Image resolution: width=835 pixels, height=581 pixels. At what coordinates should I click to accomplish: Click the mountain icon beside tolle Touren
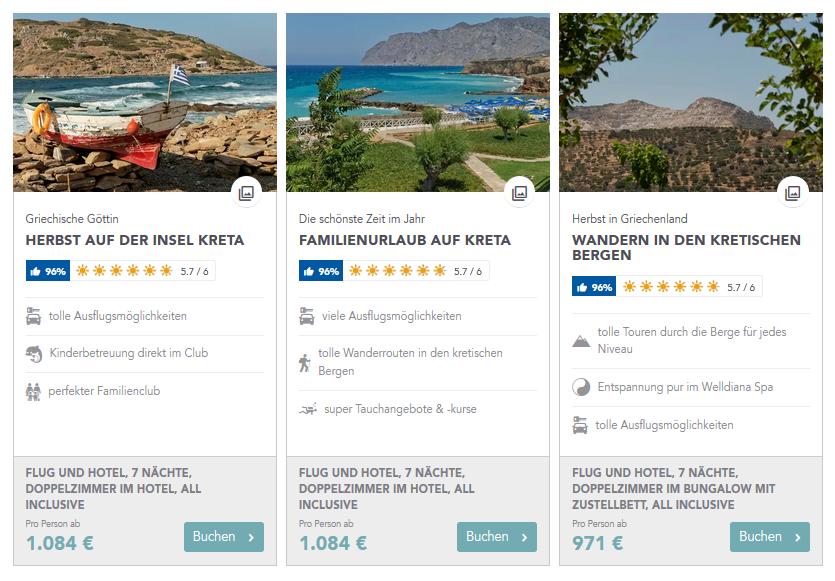coord(581,341)
